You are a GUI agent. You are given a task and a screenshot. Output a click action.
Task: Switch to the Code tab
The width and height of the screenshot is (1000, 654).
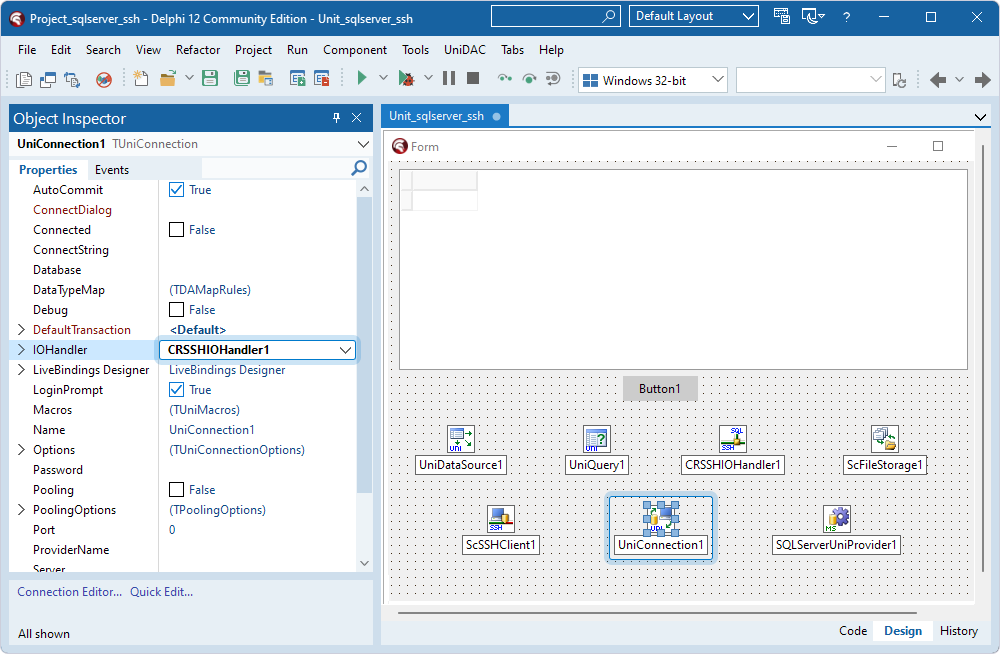pos(852,631)
